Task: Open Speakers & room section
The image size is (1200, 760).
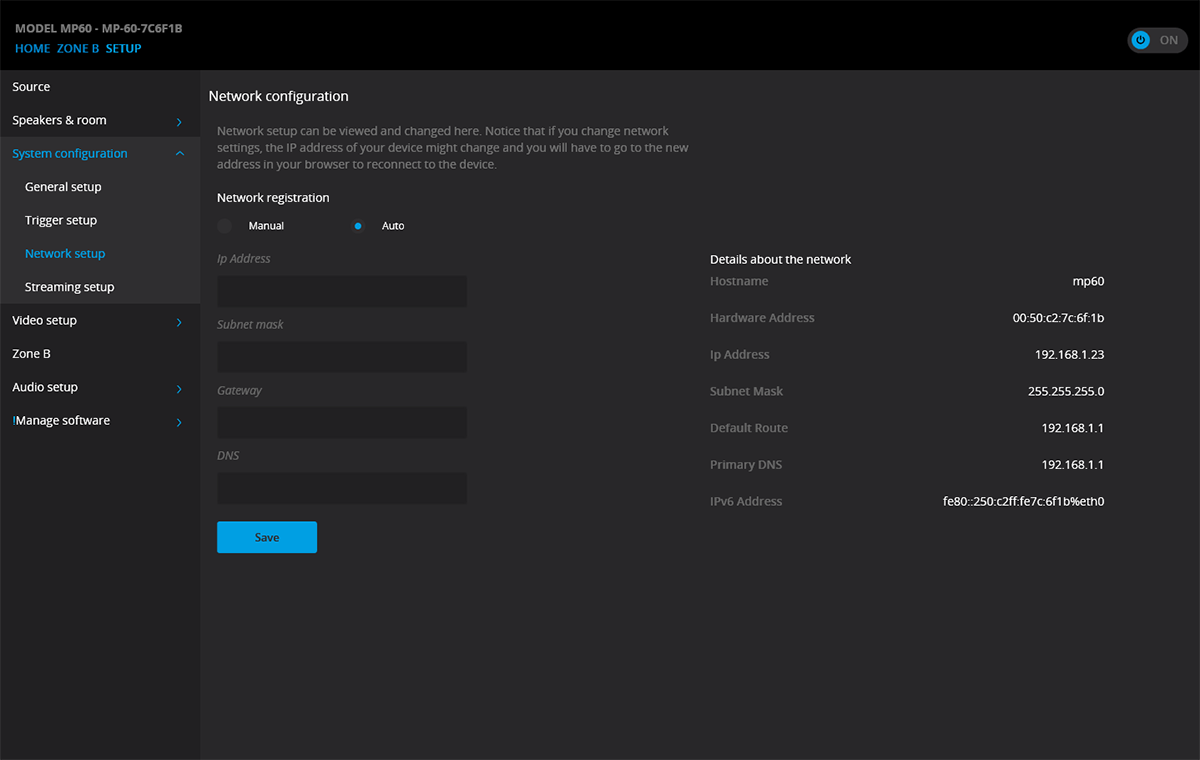Action: point(100,120)
